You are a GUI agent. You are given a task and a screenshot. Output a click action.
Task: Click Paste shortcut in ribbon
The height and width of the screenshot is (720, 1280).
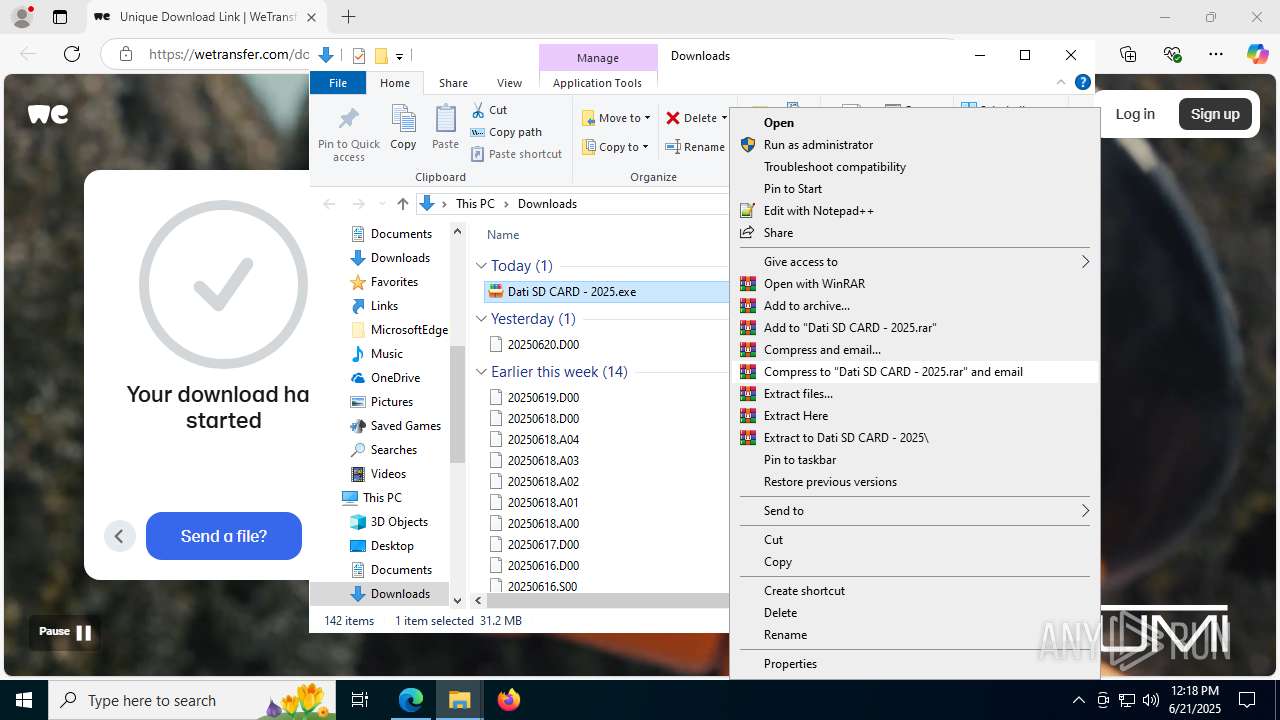coord(516,154)
